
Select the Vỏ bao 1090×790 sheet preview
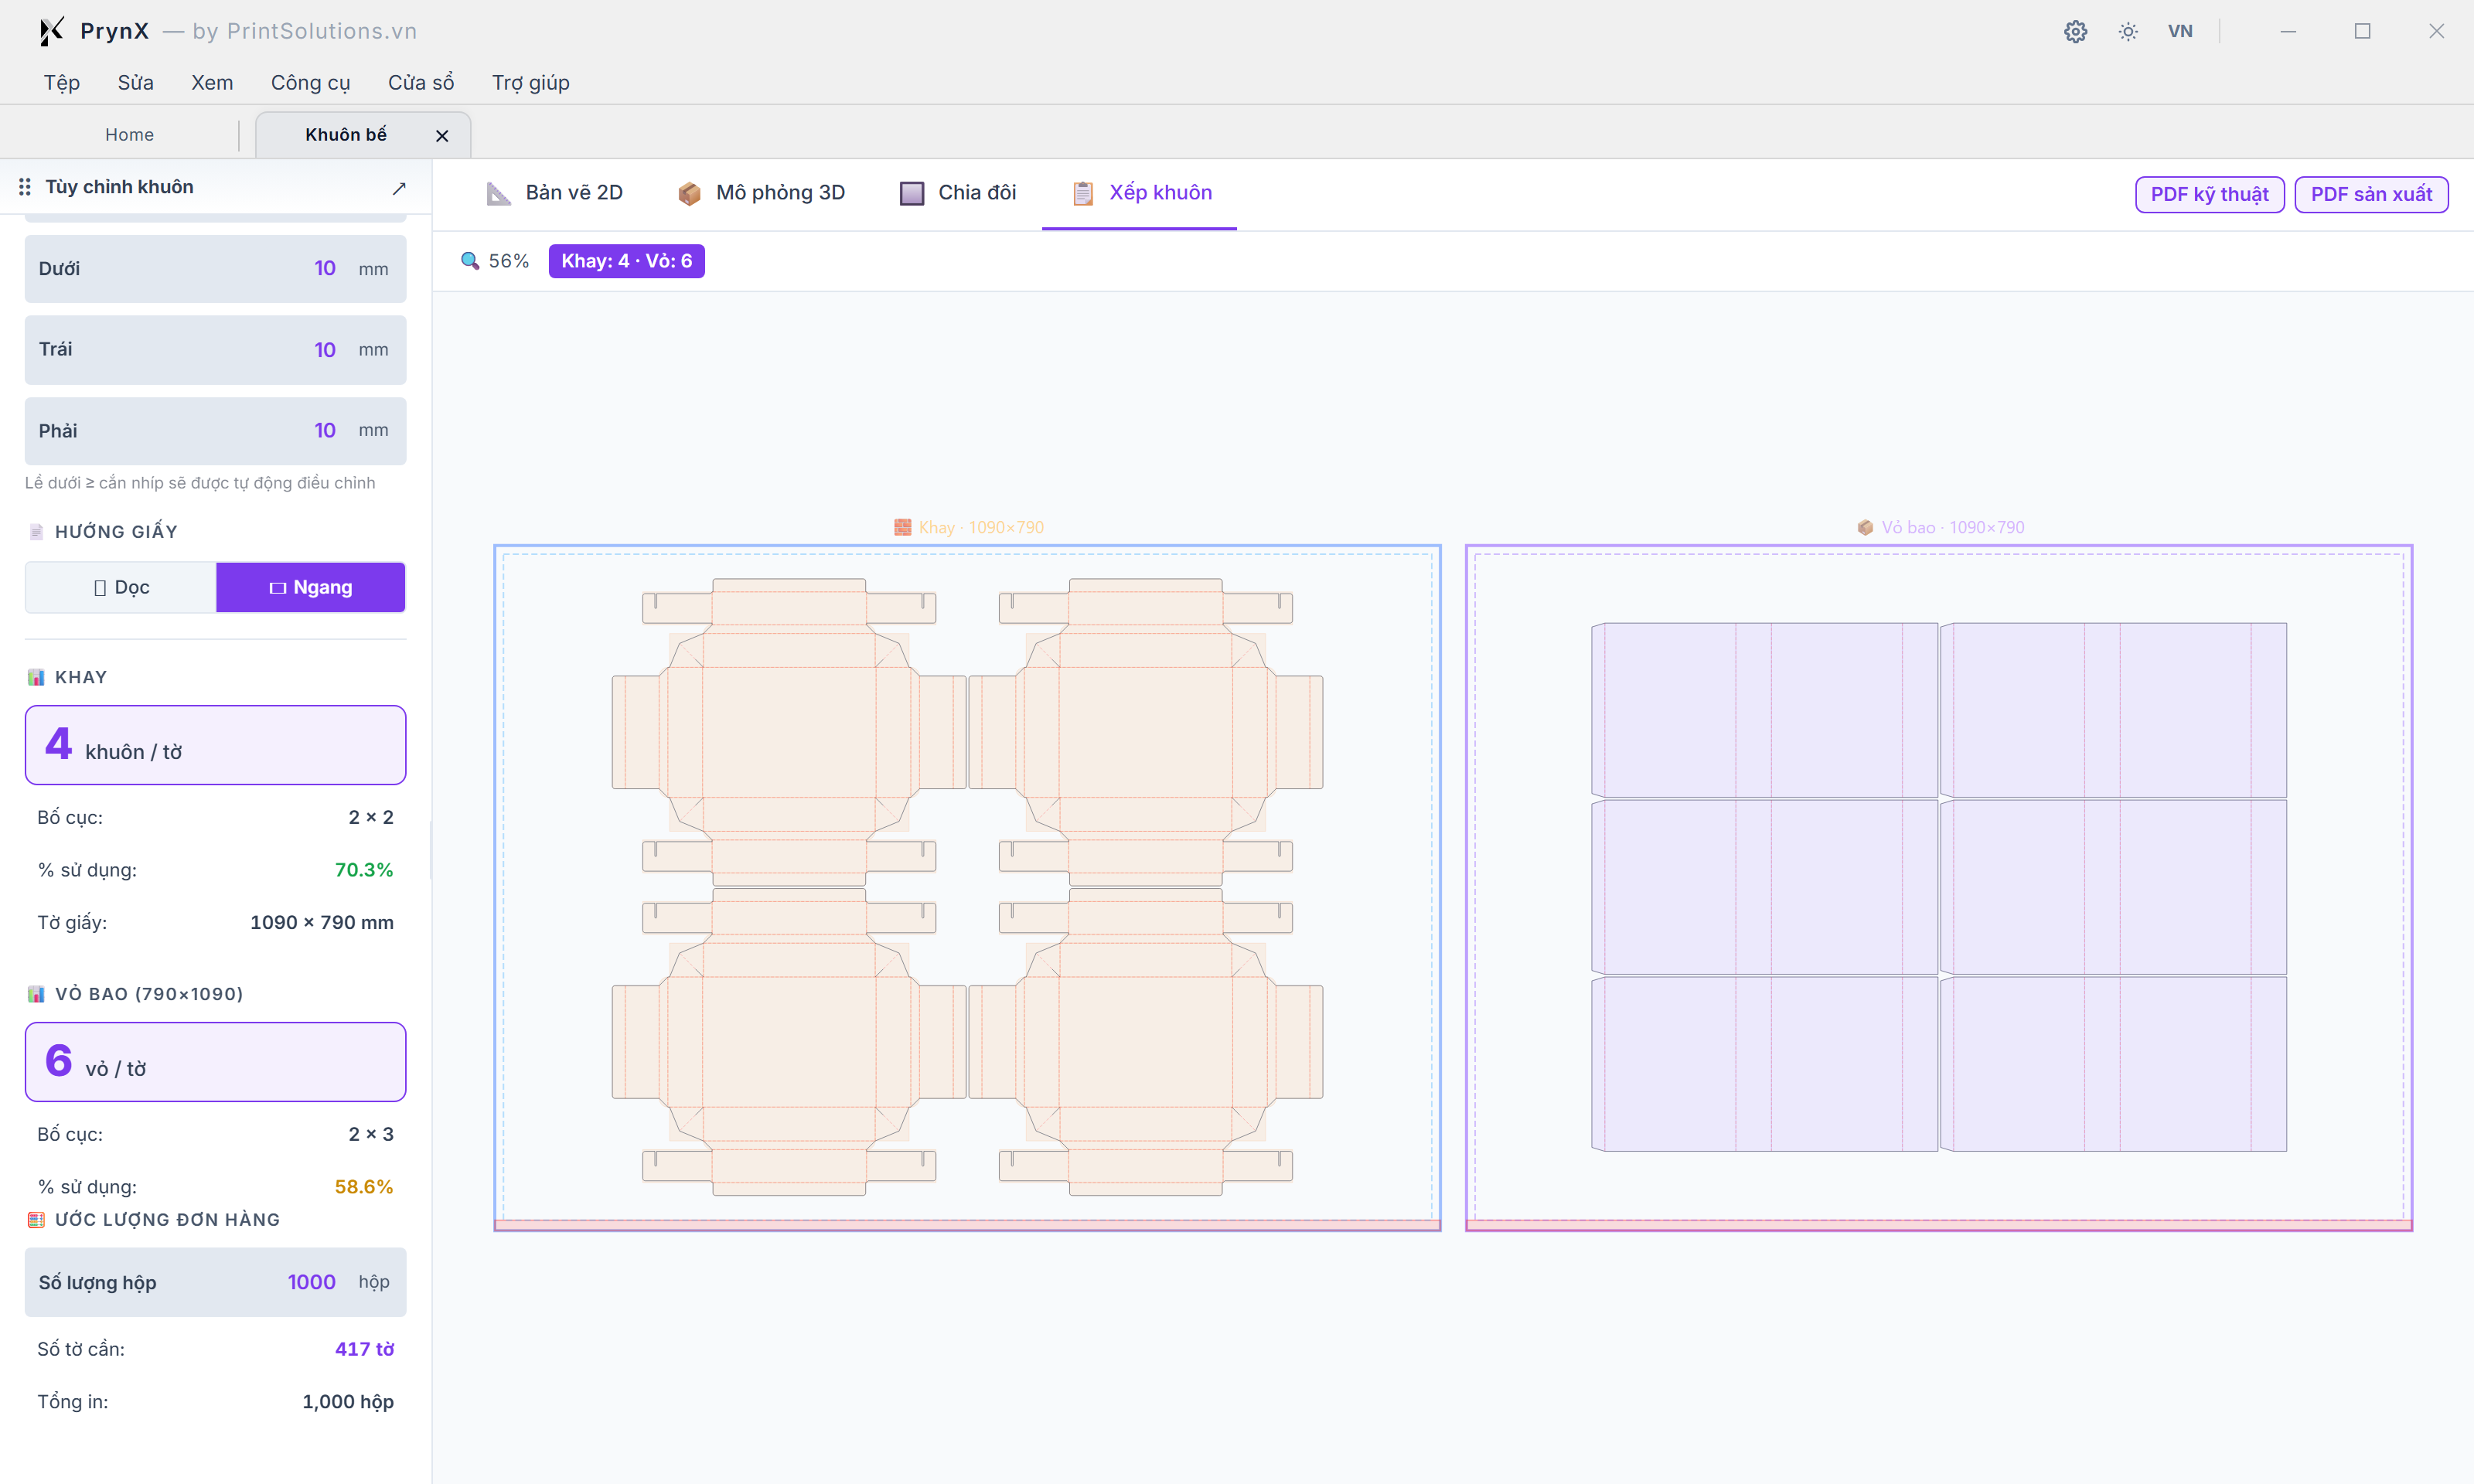(x=1938, y=888)
